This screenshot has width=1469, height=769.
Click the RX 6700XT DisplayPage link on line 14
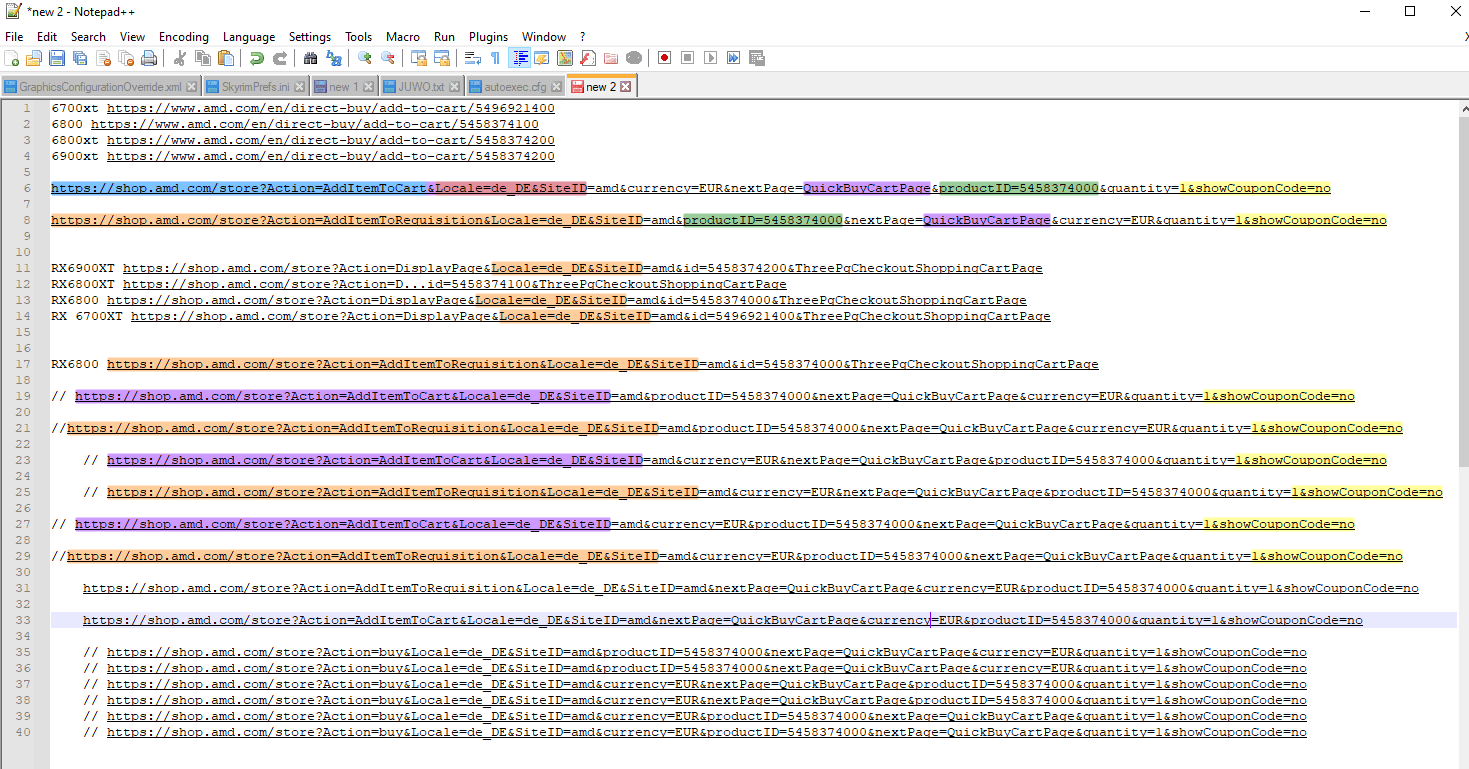point(591,316)
